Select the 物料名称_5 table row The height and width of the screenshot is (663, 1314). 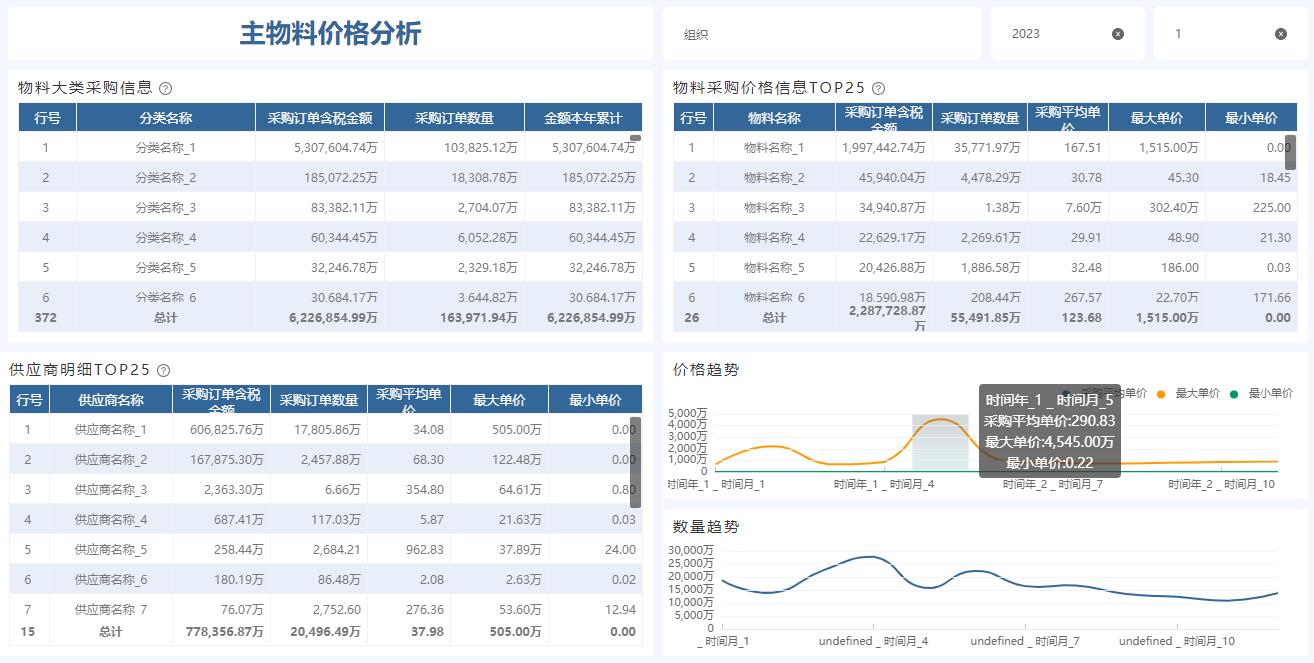point(775,267)
